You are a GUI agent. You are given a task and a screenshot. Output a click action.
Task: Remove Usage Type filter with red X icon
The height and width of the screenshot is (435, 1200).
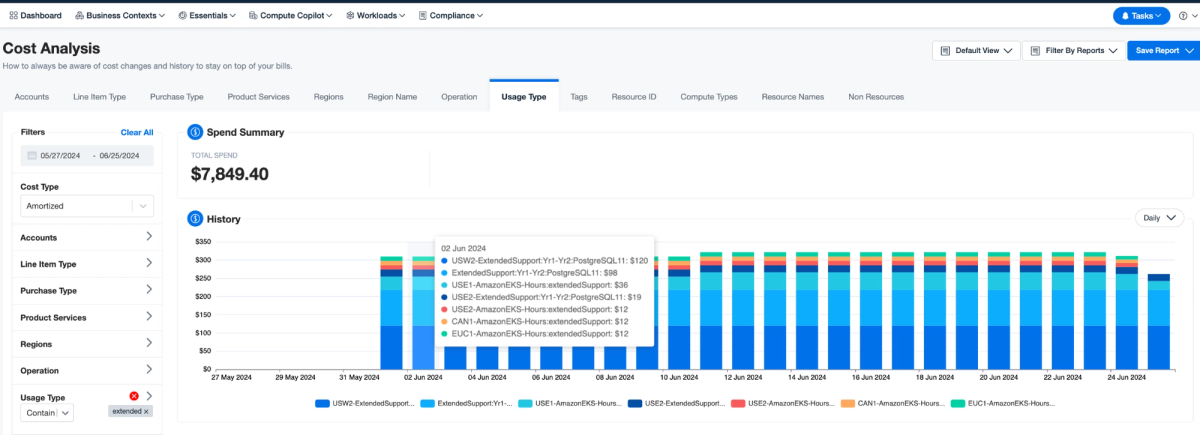[x=134, y=396]
